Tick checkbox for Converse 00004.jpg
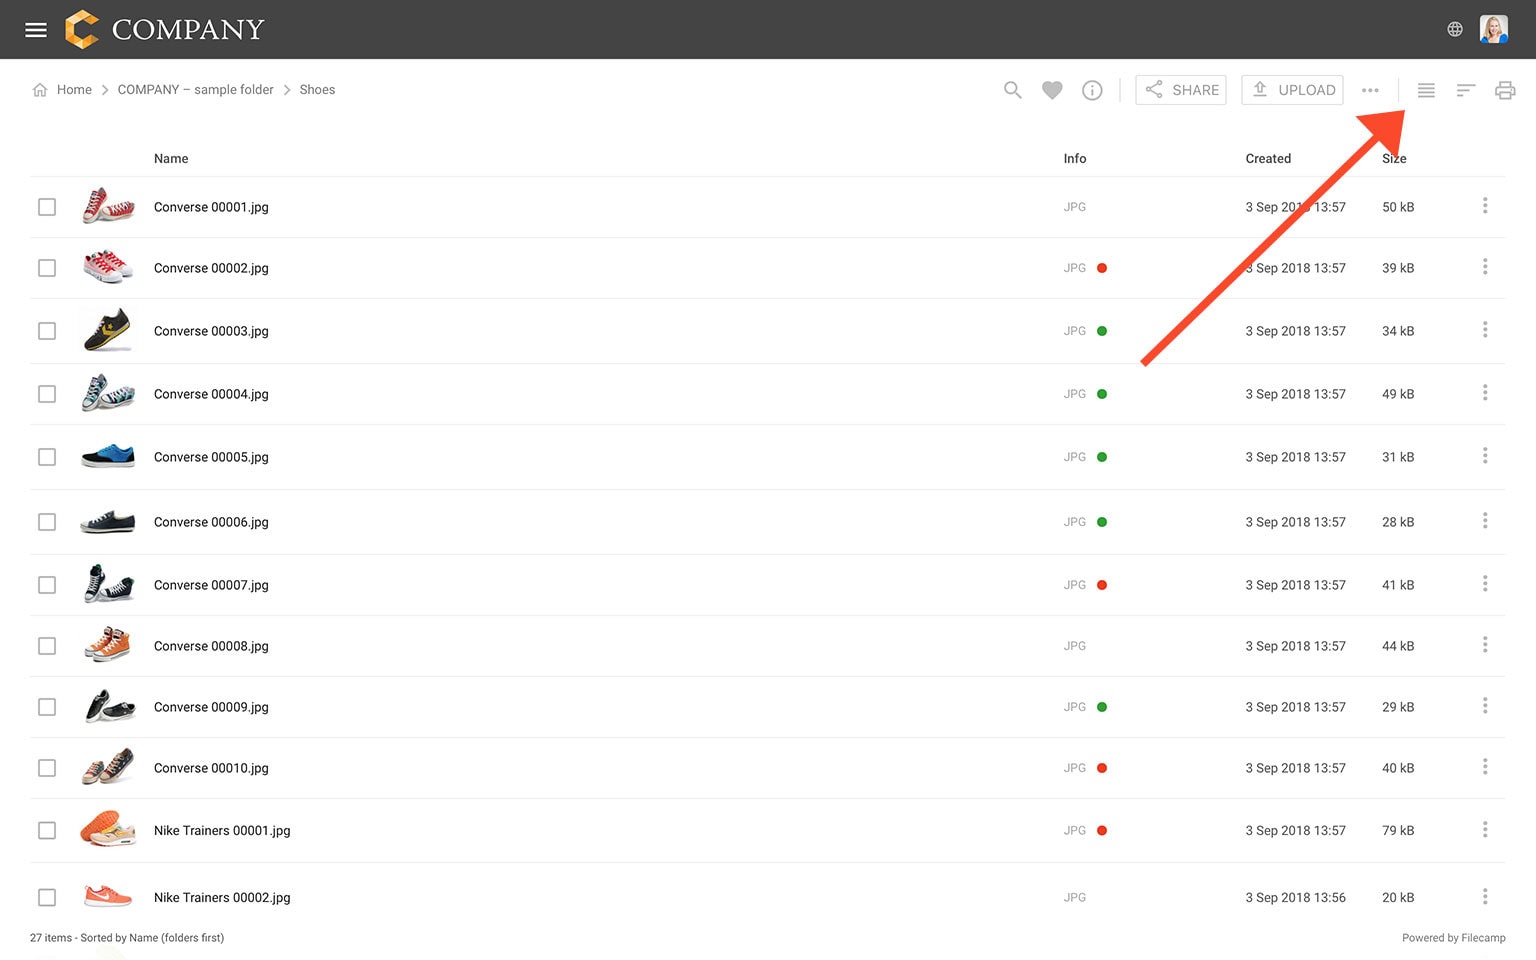 [47, 394]
